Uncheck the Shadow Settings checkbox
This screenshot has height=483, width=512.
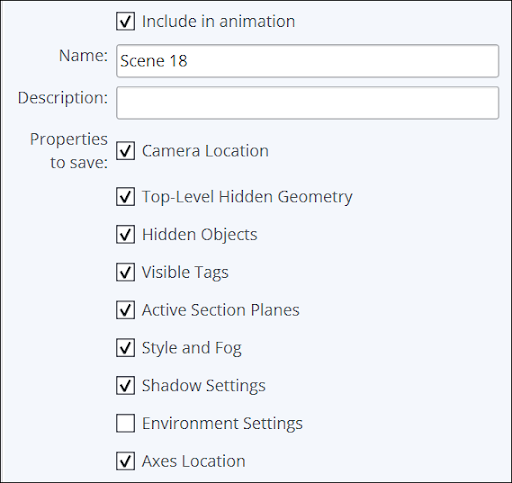click(125, 385)
